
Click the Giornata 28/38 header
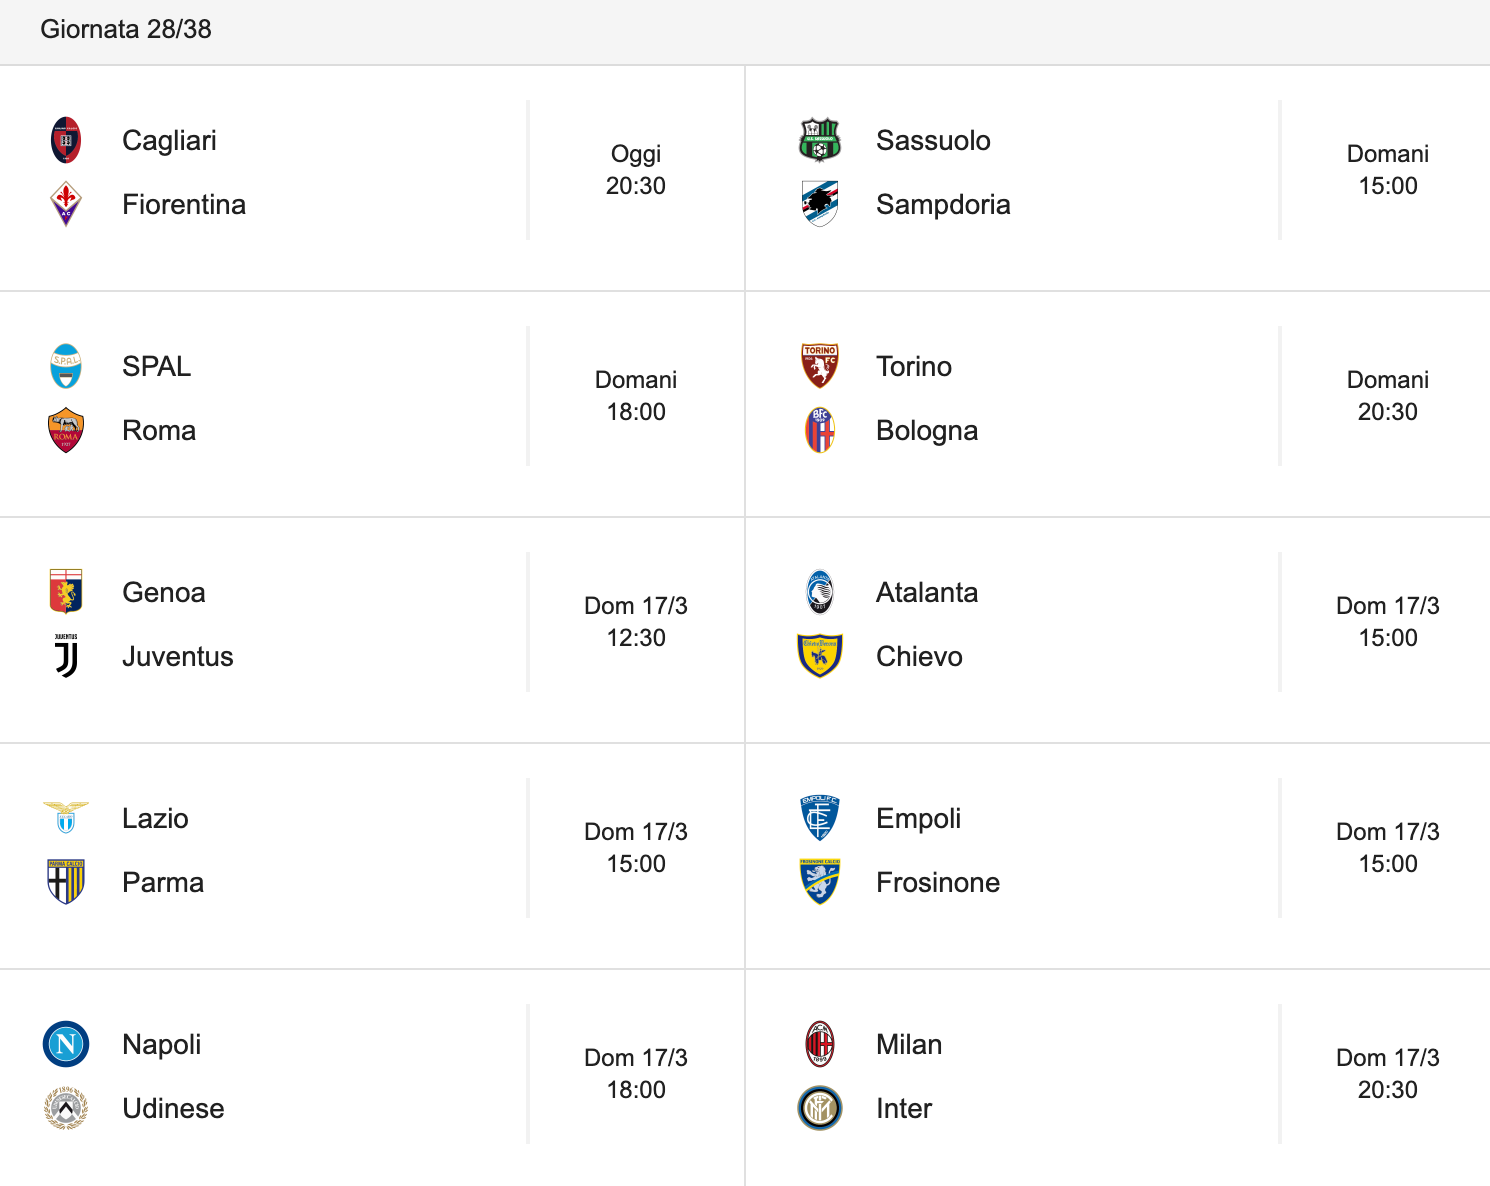click(x=126, y=29)
